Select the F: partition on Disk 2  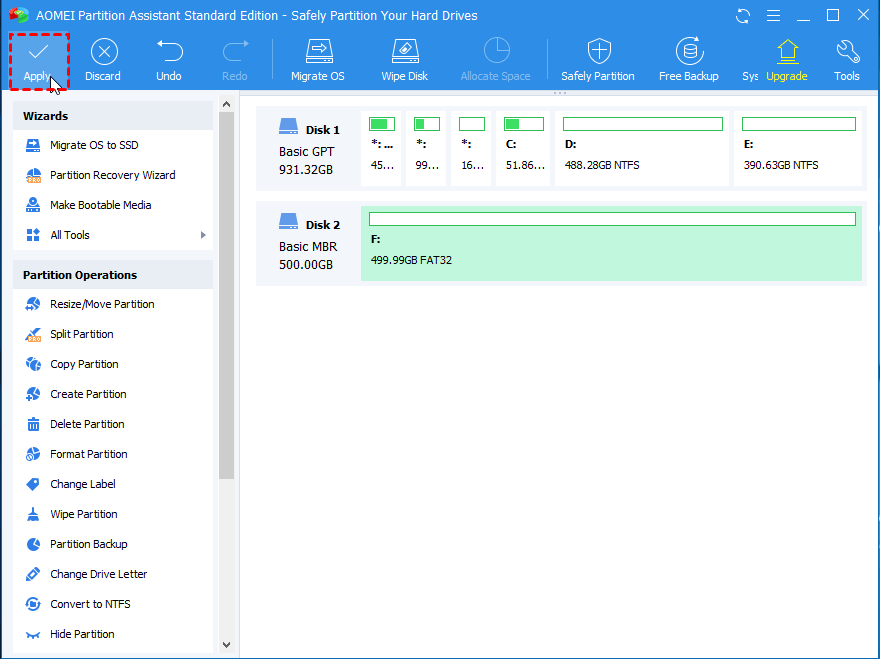[611, 245]
